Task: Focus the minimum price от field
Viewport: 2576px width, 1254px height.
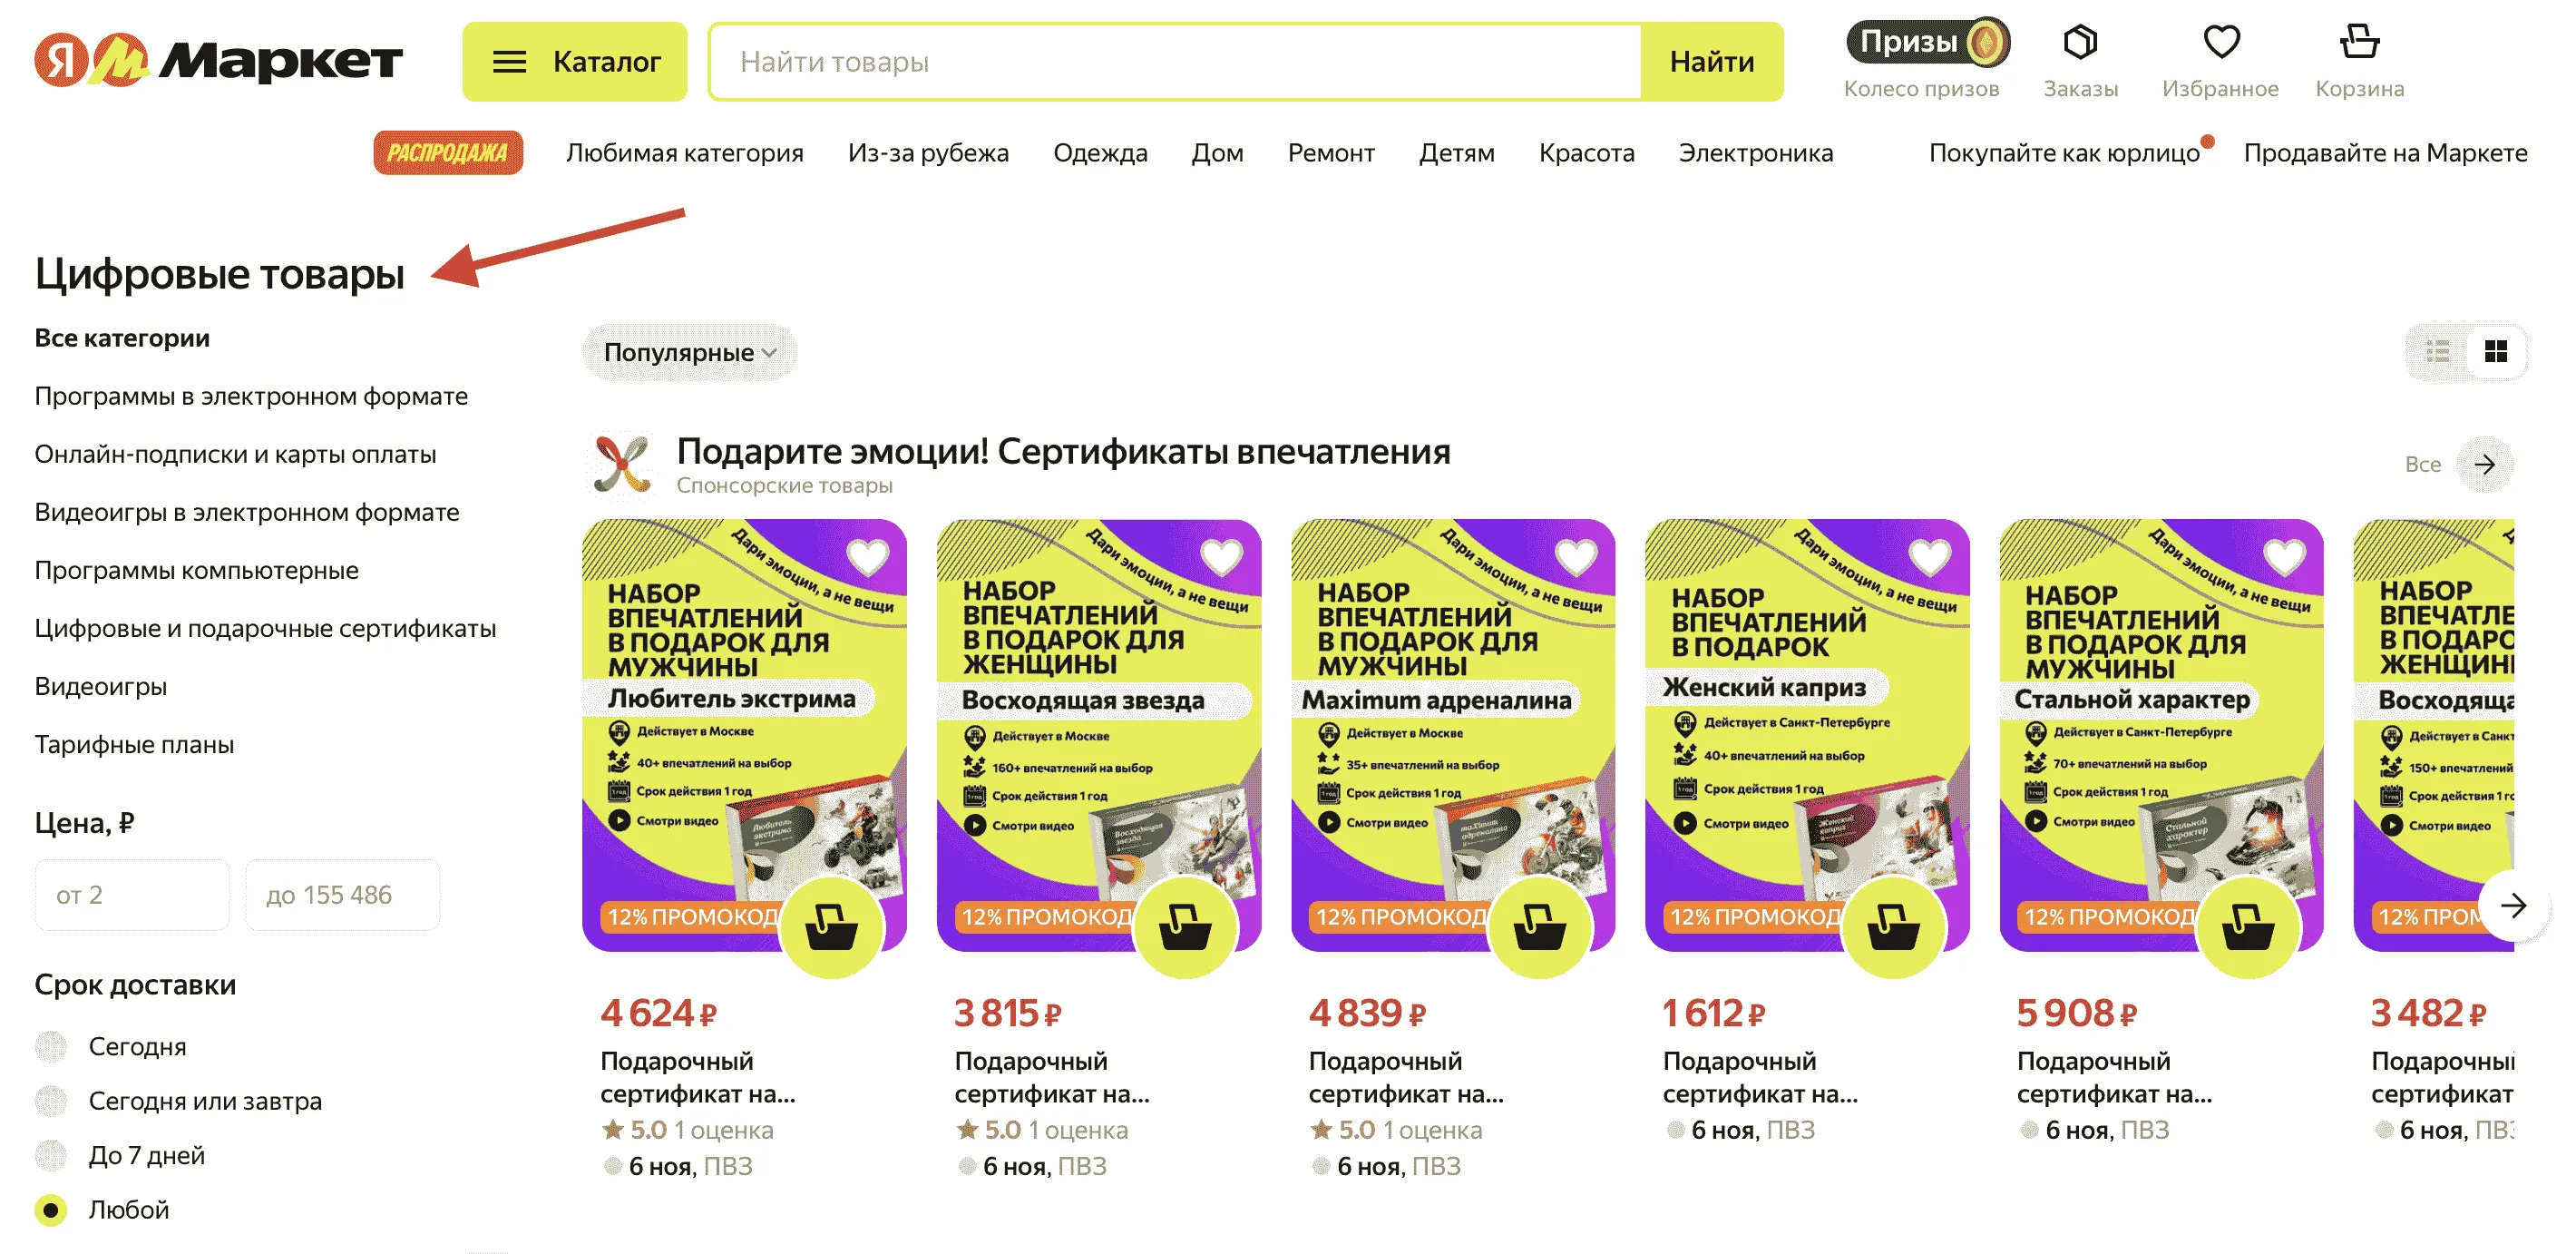Action: pyautogui.click(x=132, y=895)
